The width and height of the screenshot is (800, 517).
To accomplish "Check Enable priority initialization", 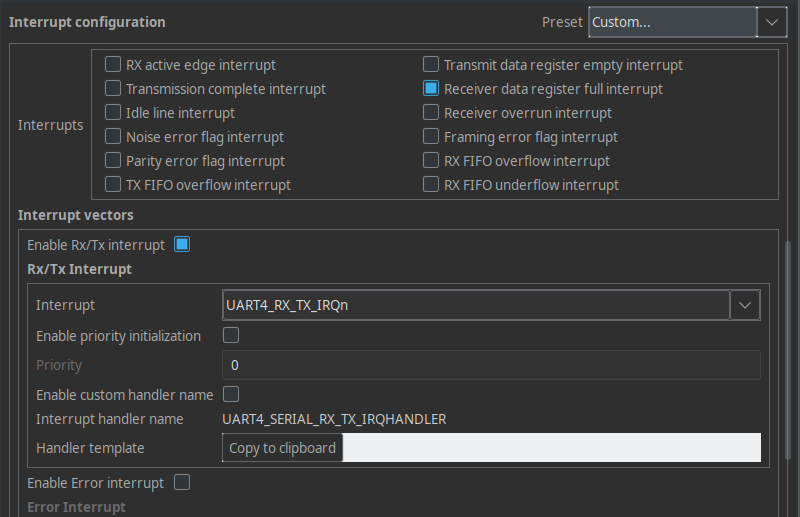I will pos(230,335).
